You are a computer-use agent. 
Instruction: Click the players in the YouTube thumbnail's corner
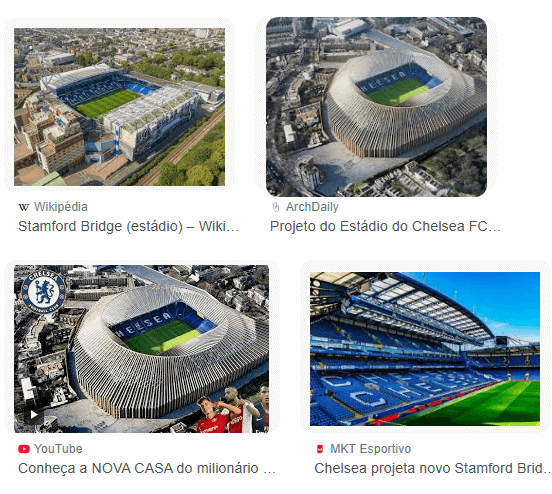pos(233,410)
